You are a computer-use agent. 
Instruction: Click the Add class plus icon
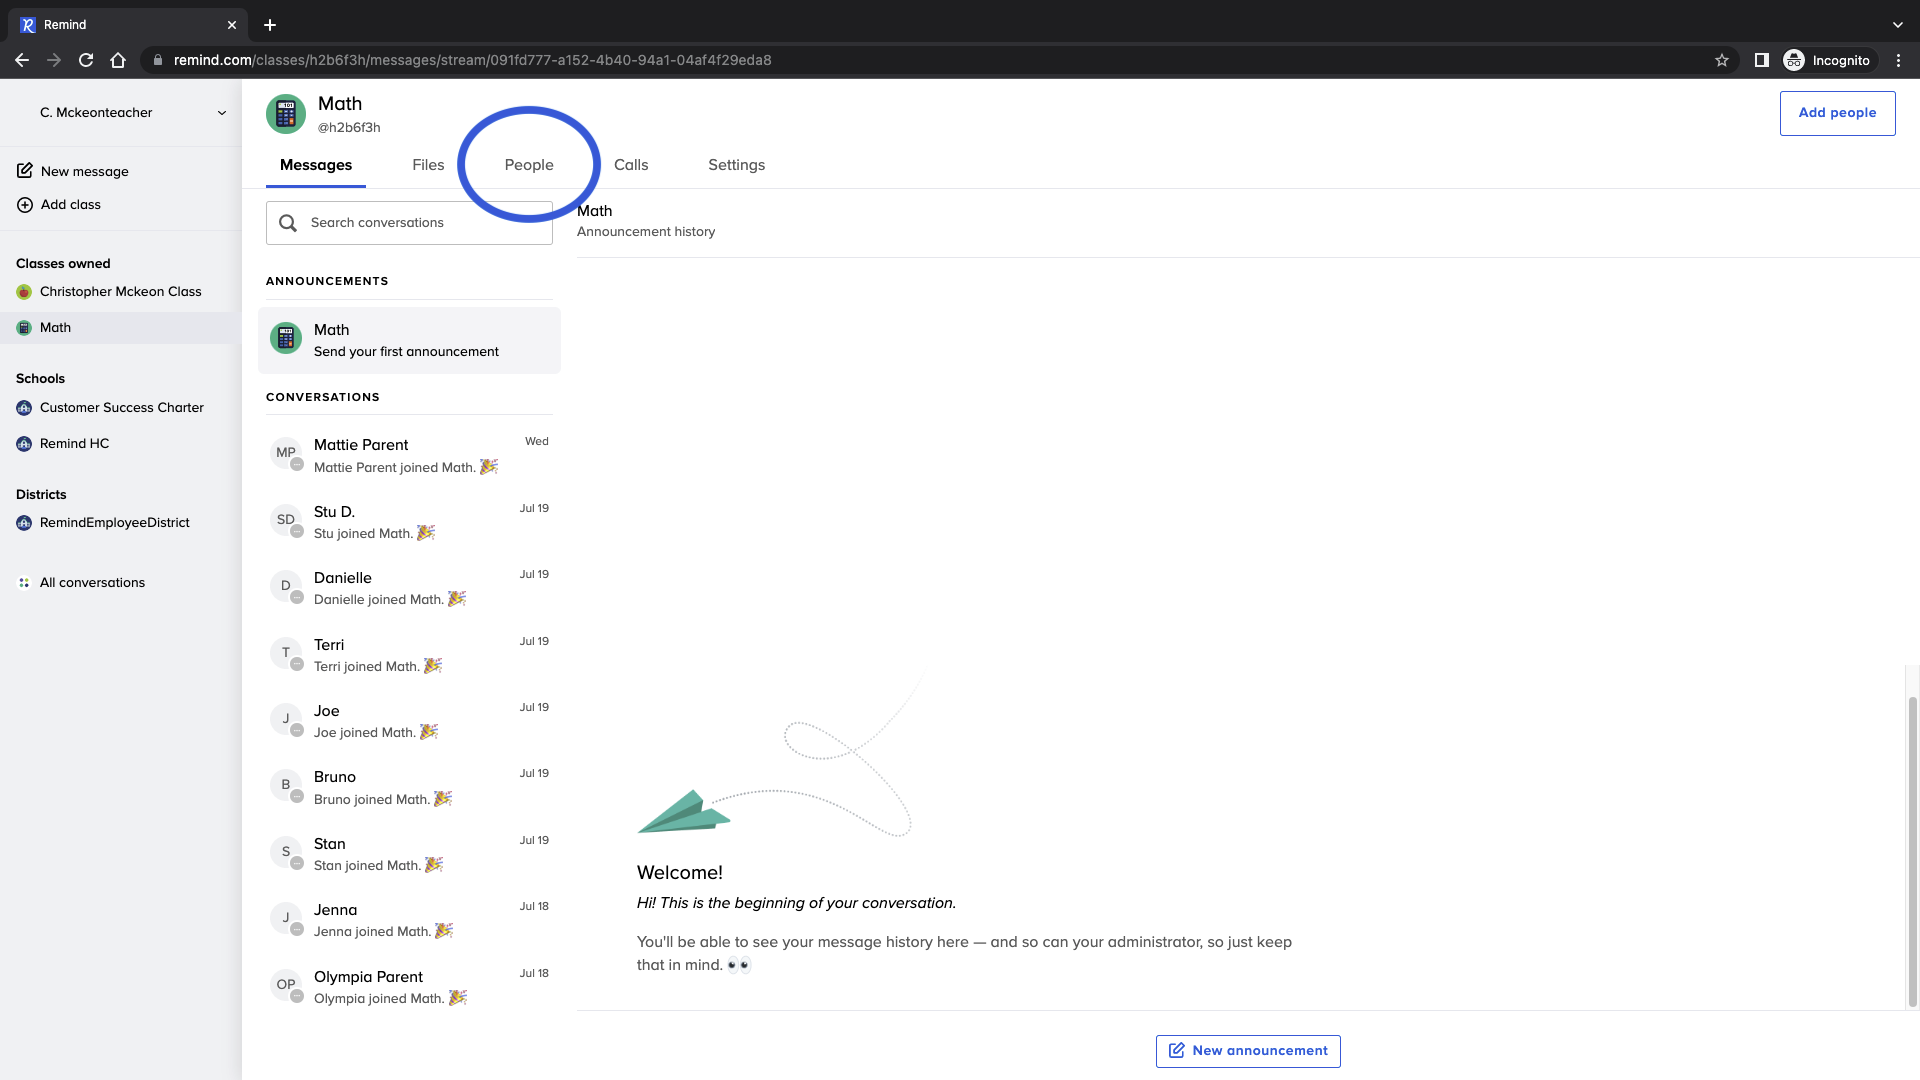25,205
